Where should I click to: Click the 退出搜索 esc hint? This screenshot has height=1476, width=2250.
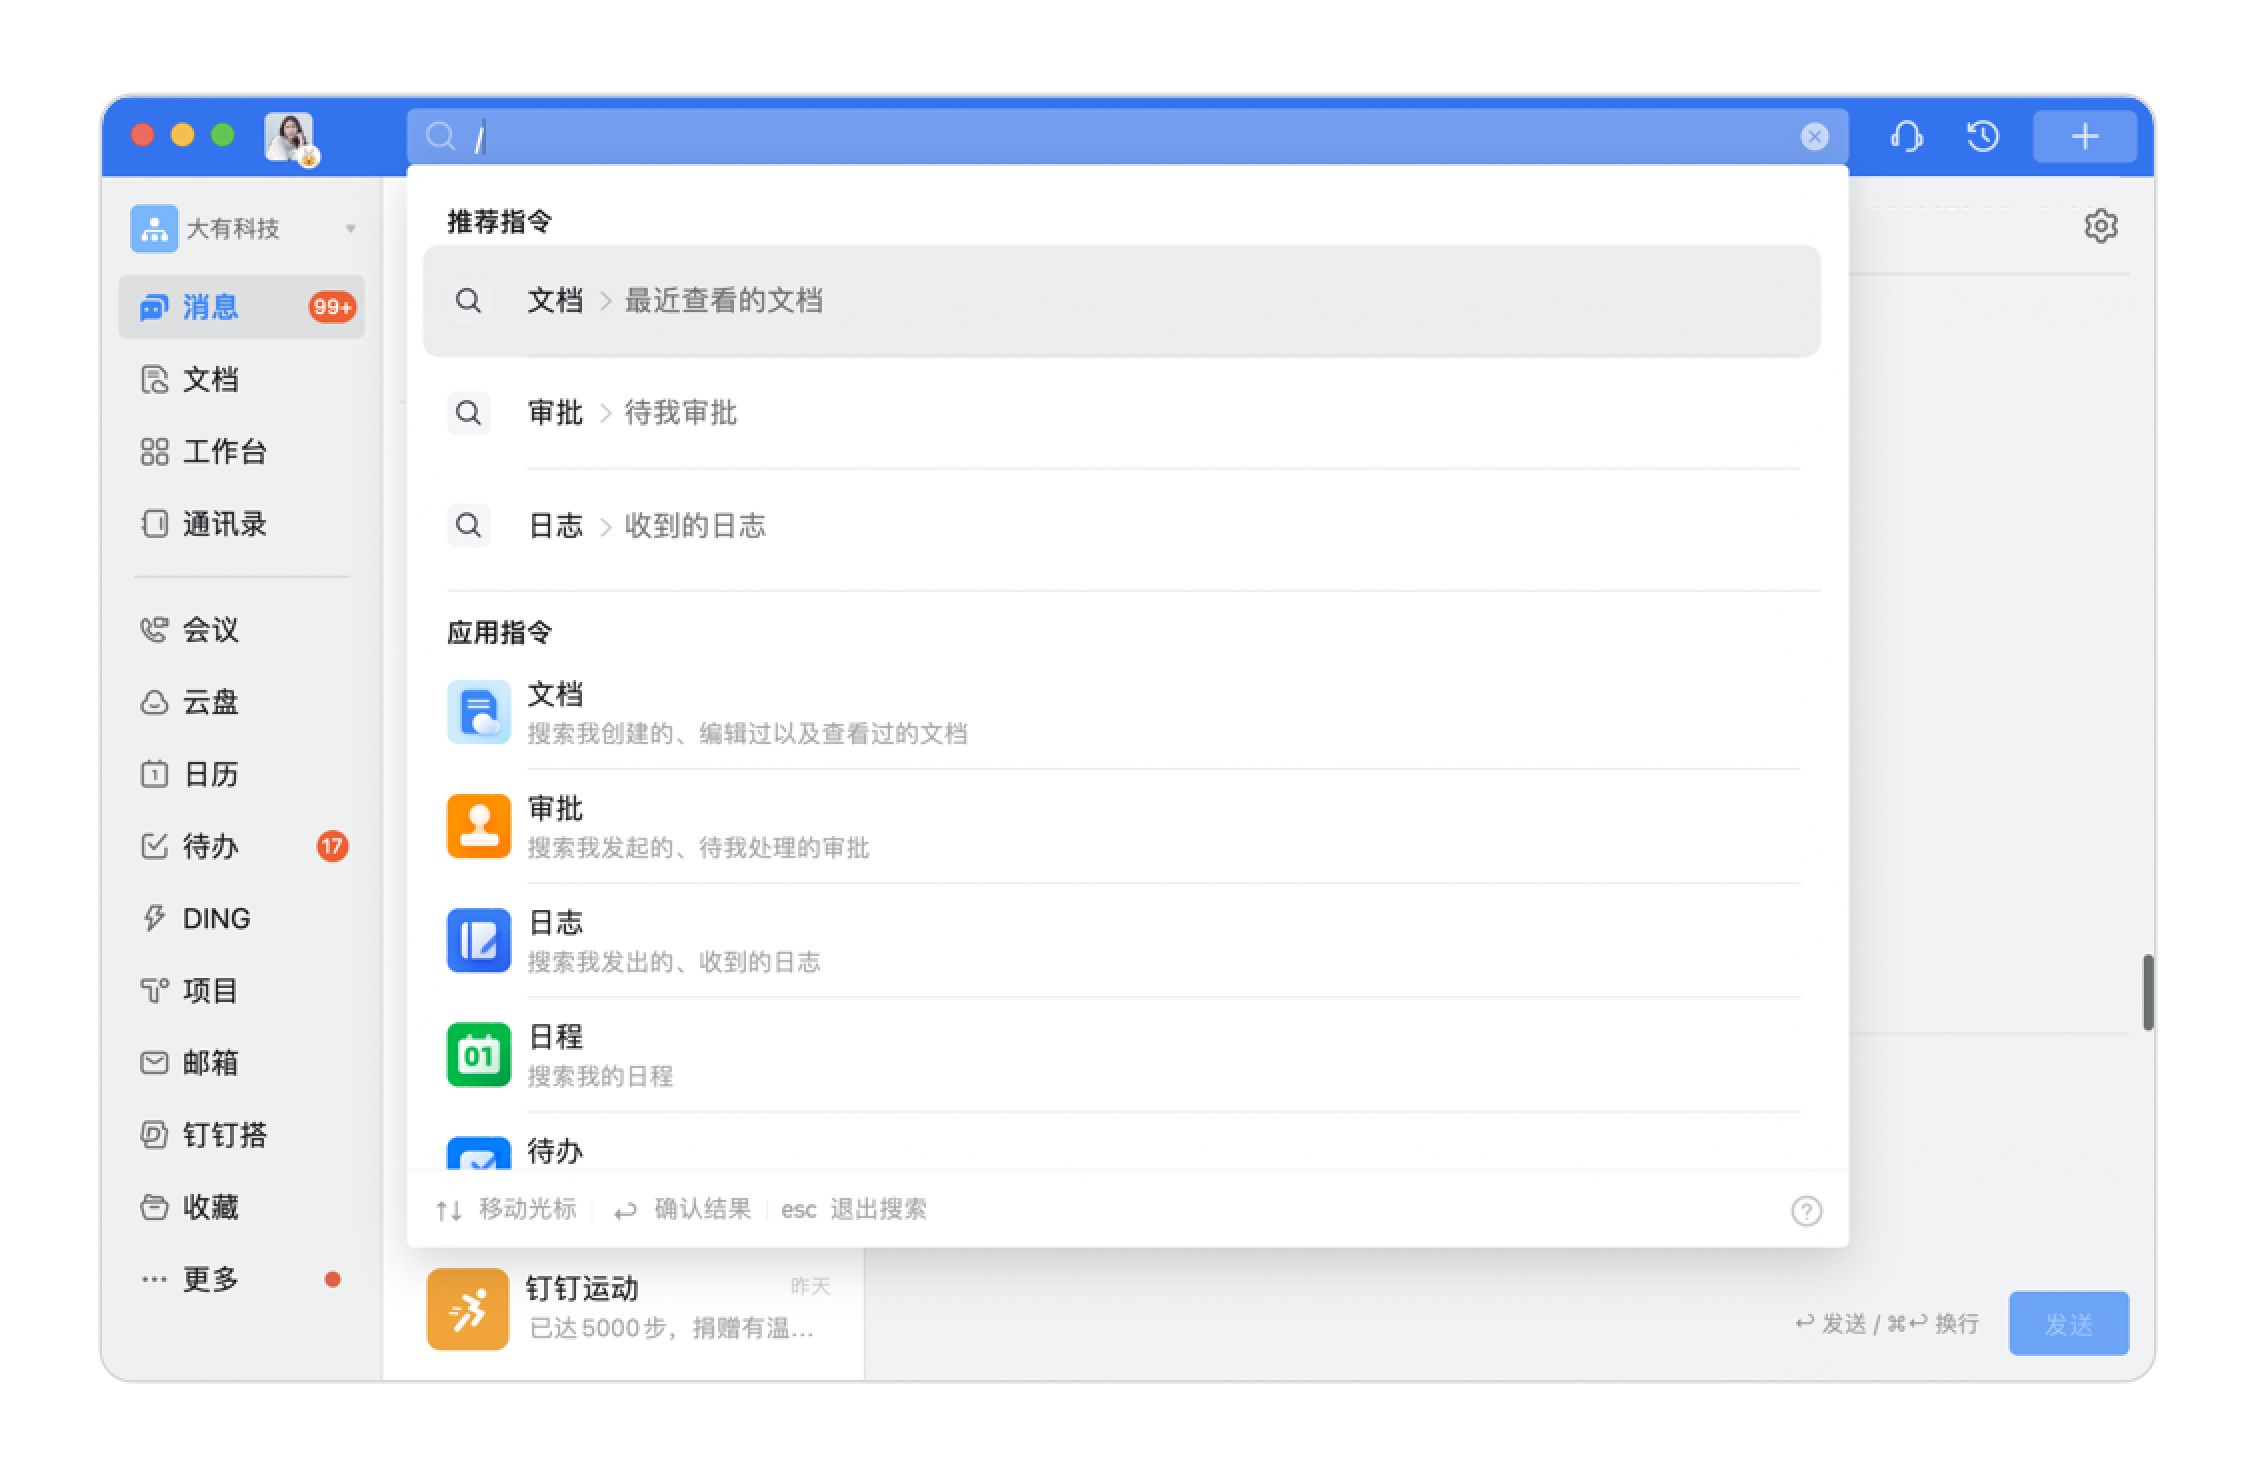(x=853, y=1210)
